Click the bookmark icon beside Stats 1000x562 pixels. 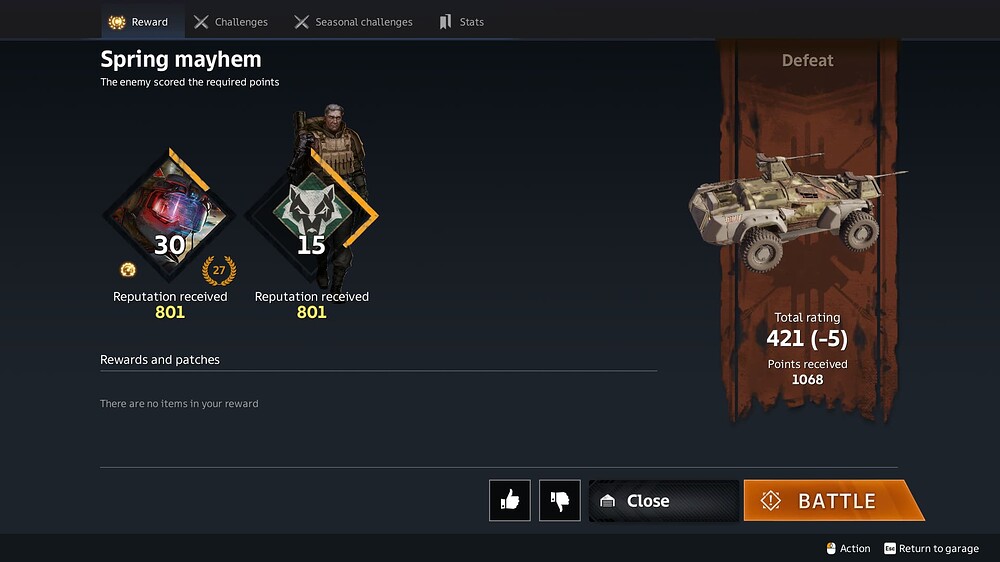click(x=445, y=22)
